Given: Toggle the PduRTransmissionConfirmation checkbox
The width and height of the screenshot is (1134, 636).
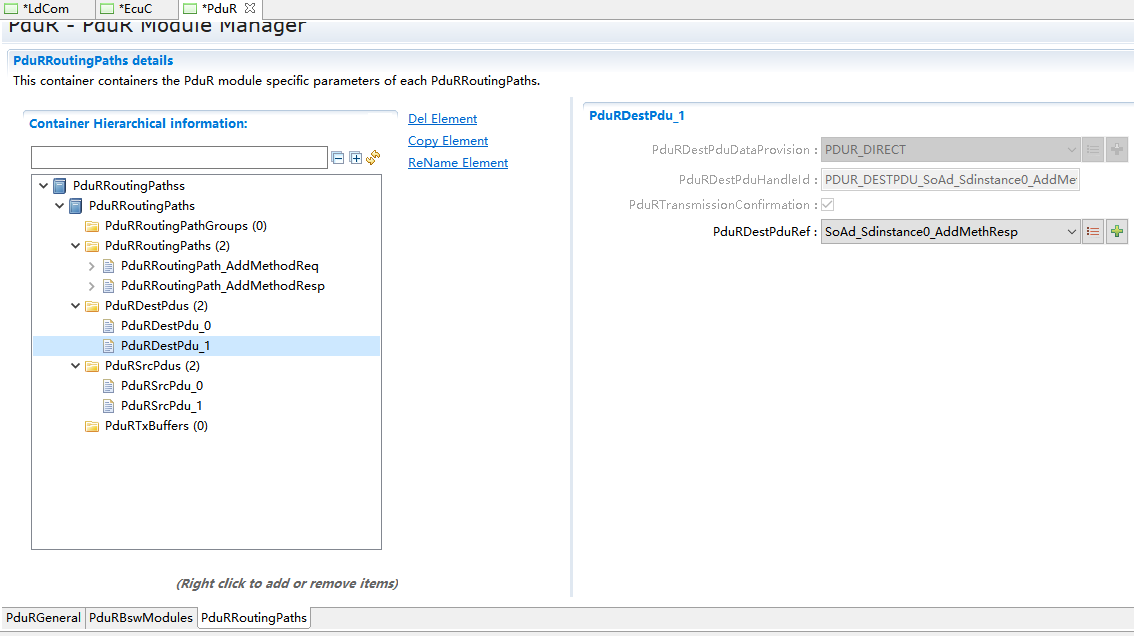Looking at the screenshot, I should pos(828,205).
